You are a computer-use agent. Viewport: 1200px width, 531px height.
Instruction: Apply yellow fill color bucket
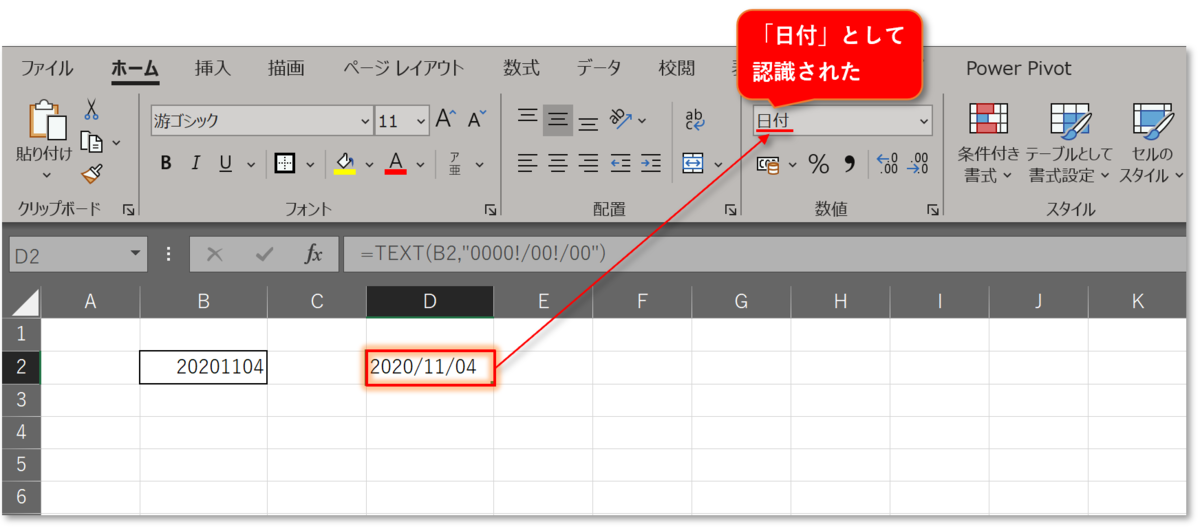pyautogui.click(x=345, y=163)
